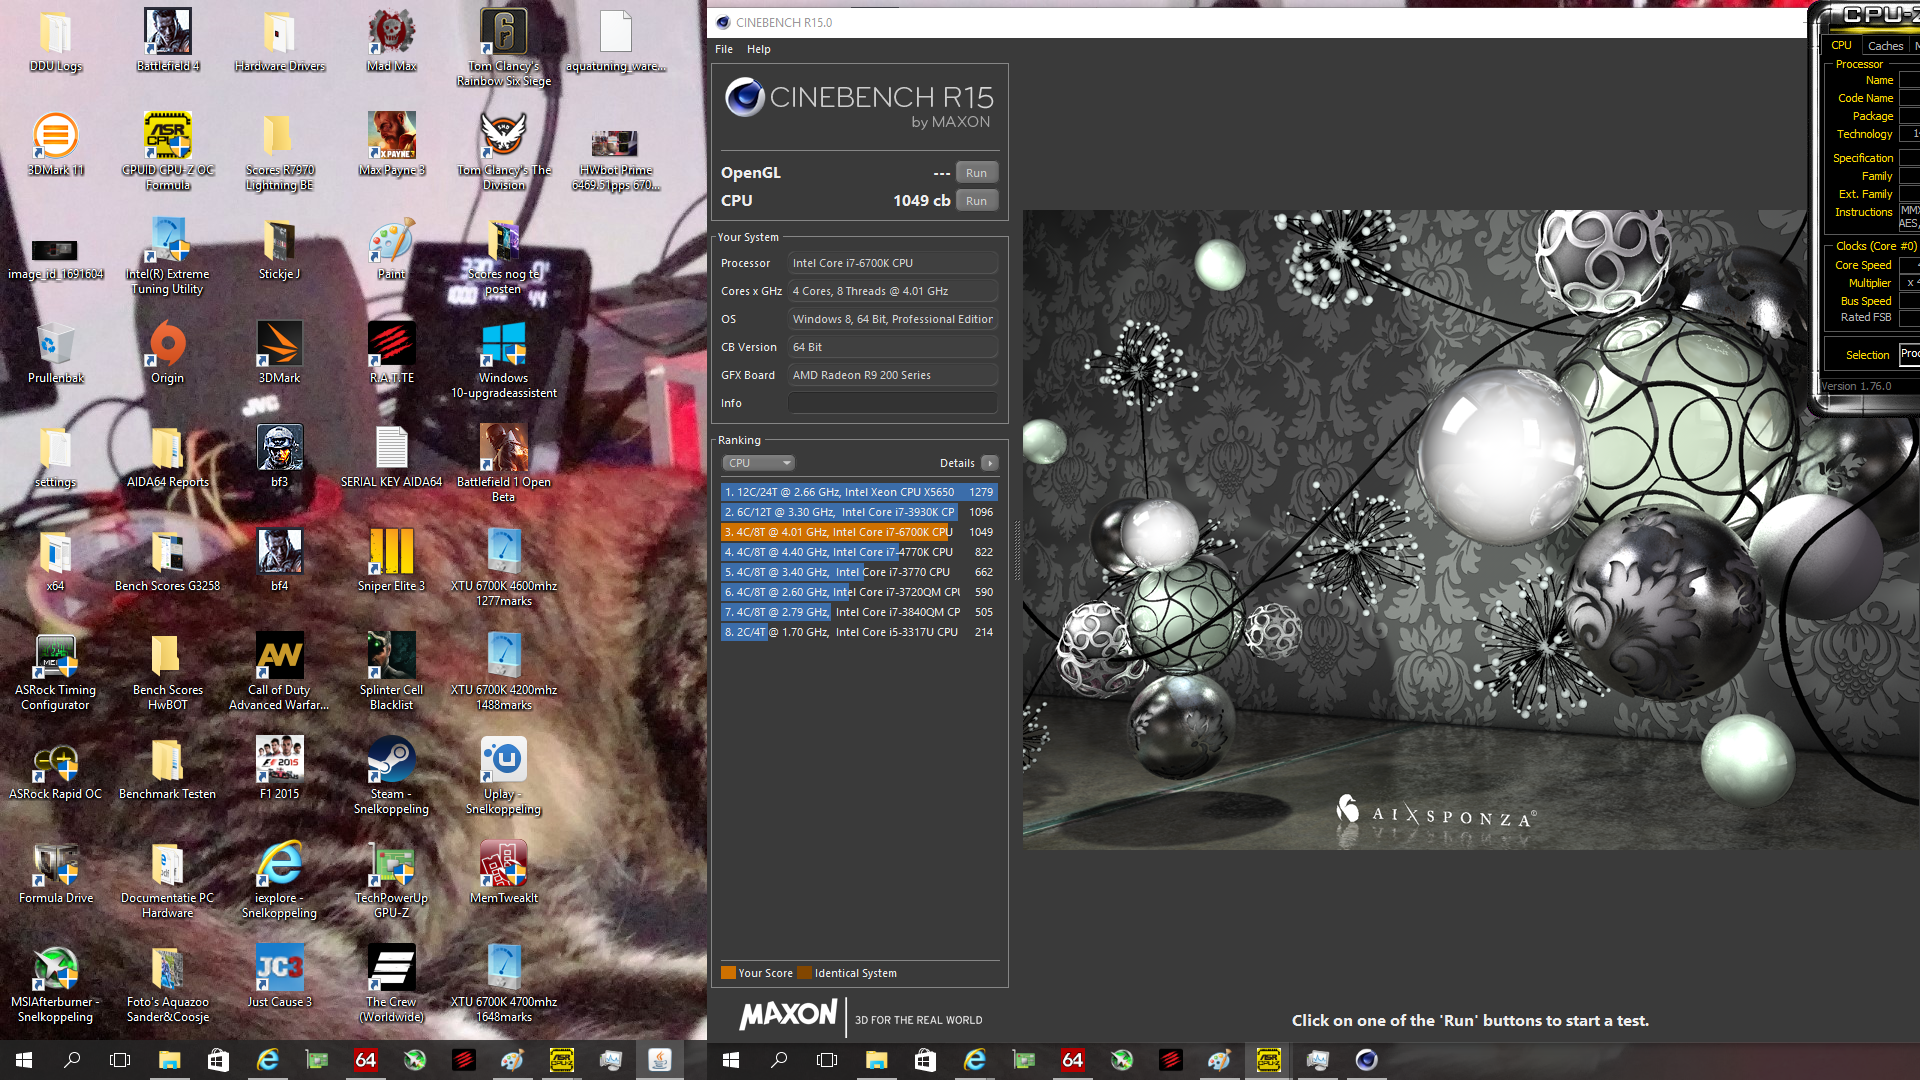Open the SERIAL KEY AIDA64 text file
This screenshot has height=1080, width=1920.
tap(392, 456)
